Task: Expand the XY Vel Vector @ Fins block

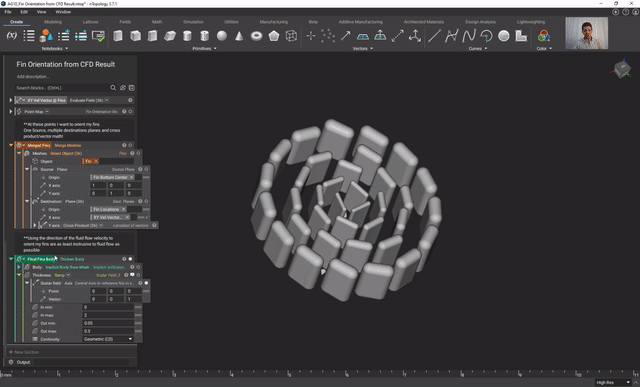Action: [x=11, y=100]
